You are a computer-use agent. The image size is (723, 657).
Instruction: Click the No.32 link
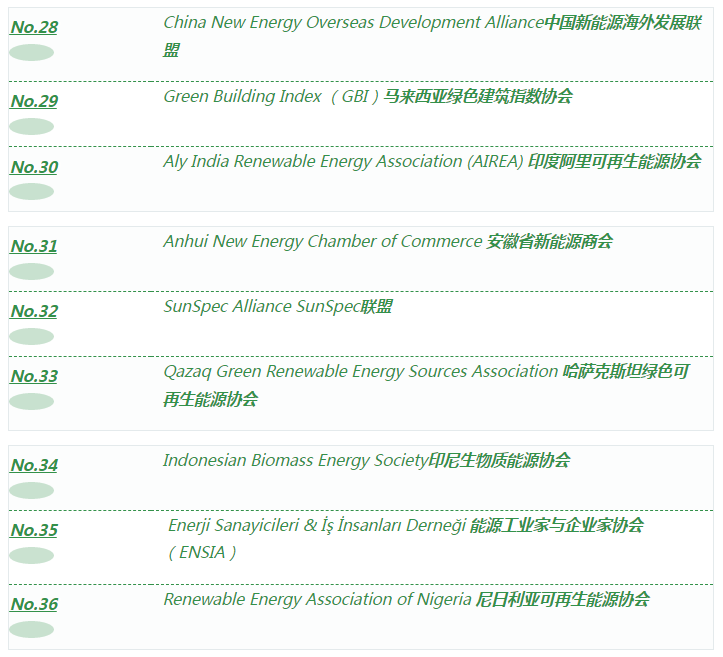click(x=34, y=311)
